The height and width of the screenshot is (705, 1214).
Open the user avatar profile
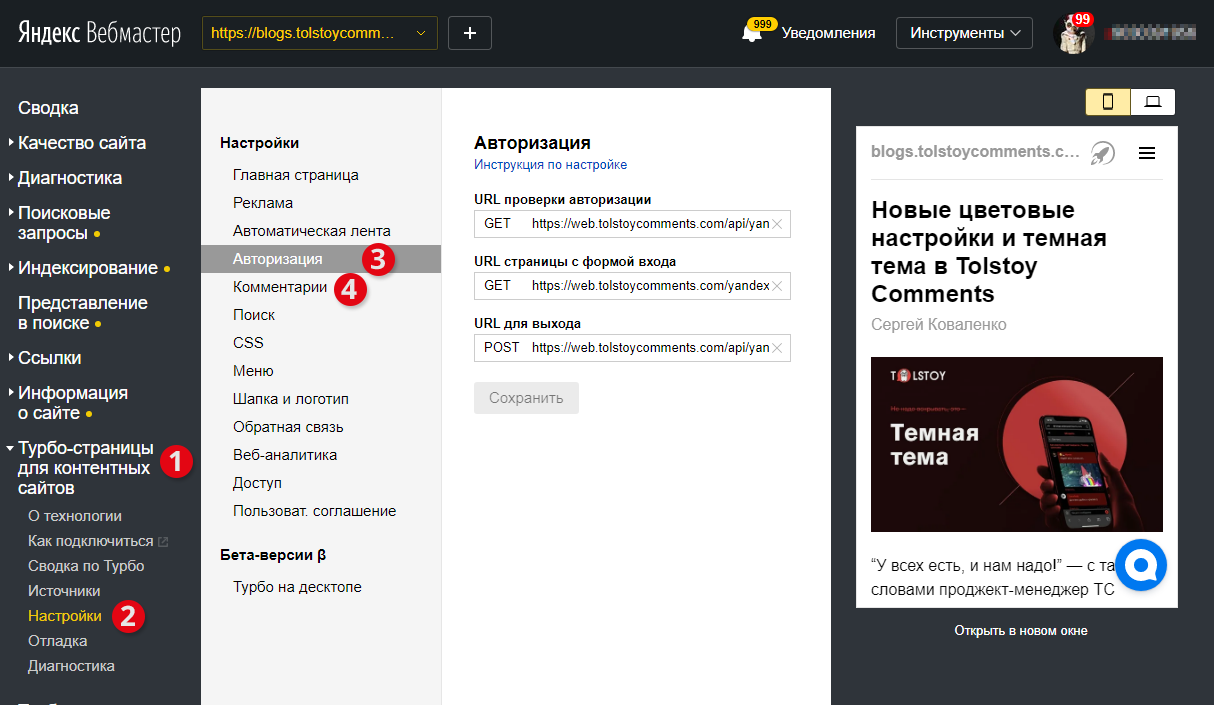[x=1073, y=33]
